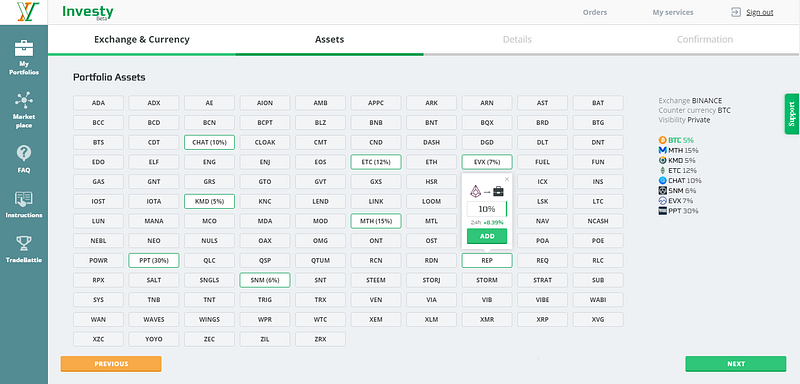Close the REP allocation popup
This screenshot has width=800, height=384.
507,179
